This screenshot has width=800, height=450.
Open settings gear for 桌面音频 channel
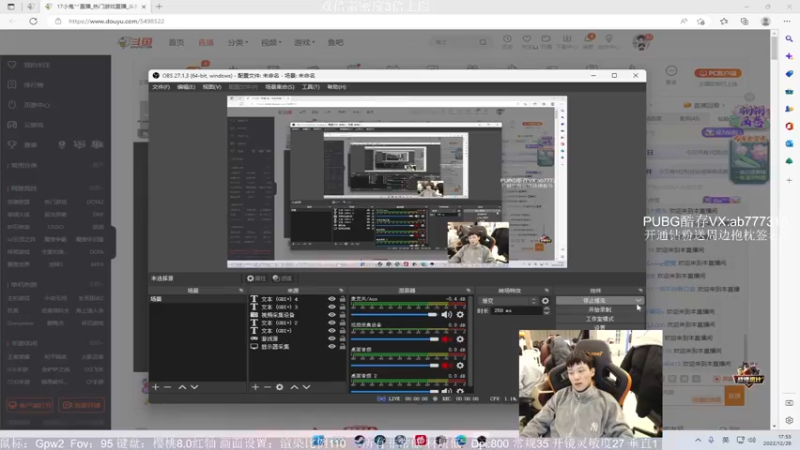coord(460,365)
